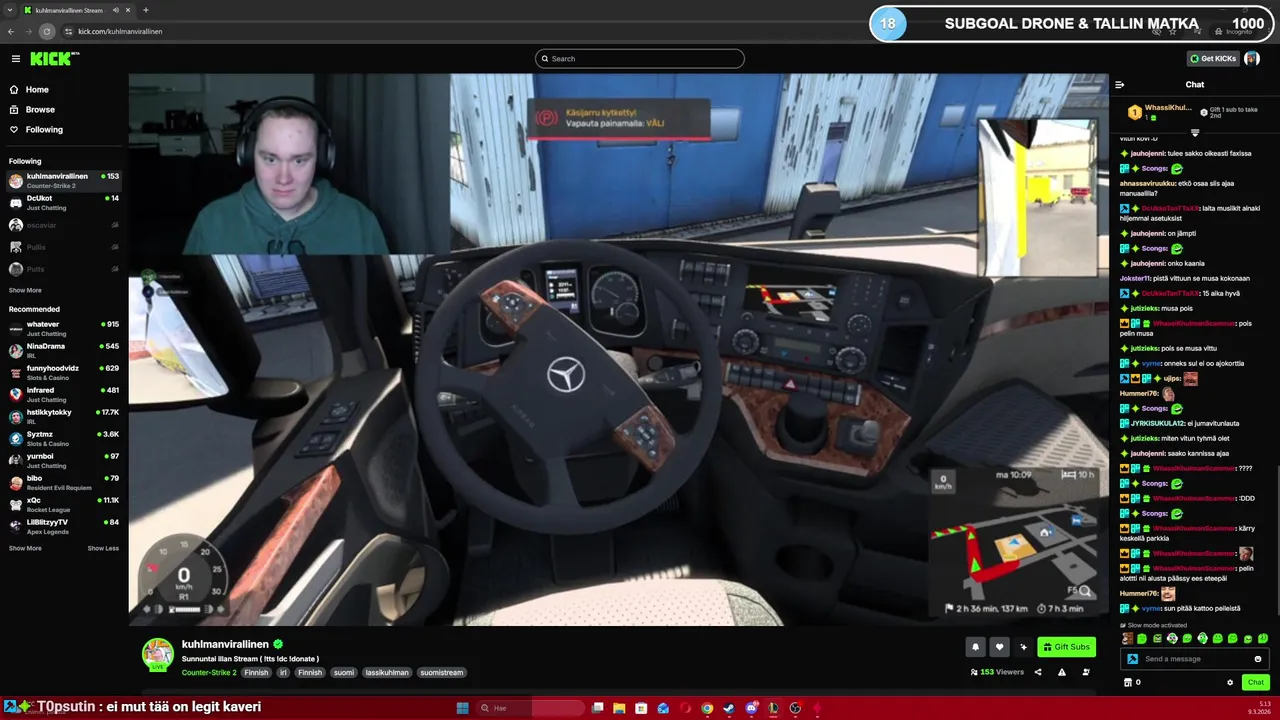Open the hamburger sidebar menu

(15, 59)
